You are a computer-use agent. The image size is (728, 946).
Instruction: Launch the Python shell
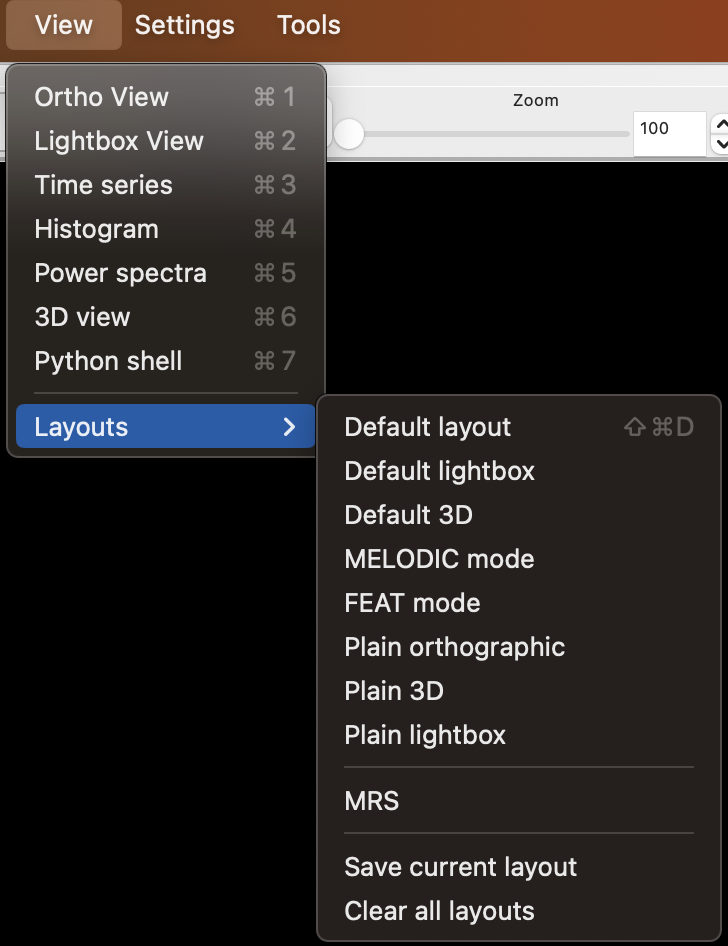pyautogui.click(x=108, y=361)
